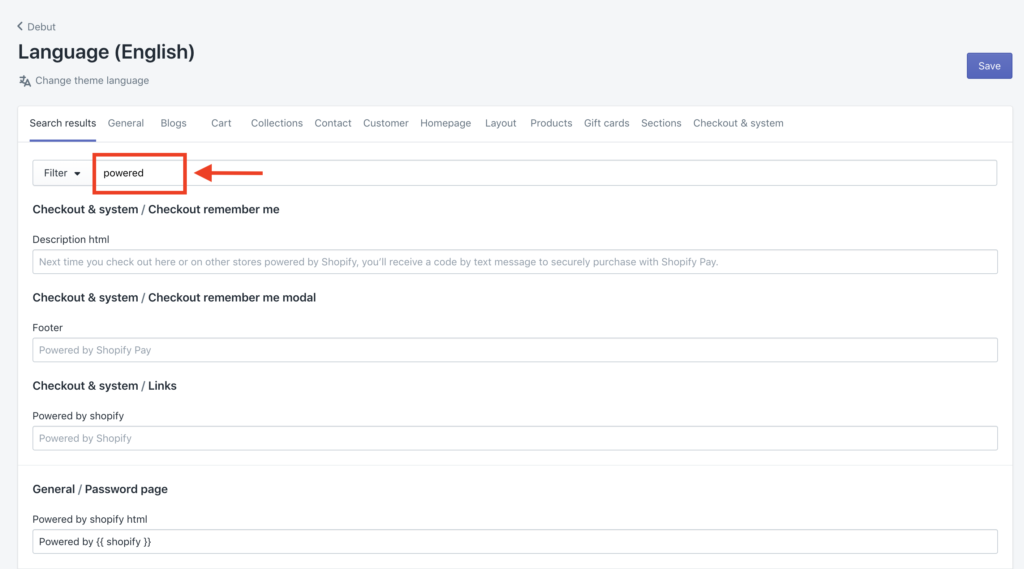
Task: Switch to the Collections tab
Action: pos(276,123)
